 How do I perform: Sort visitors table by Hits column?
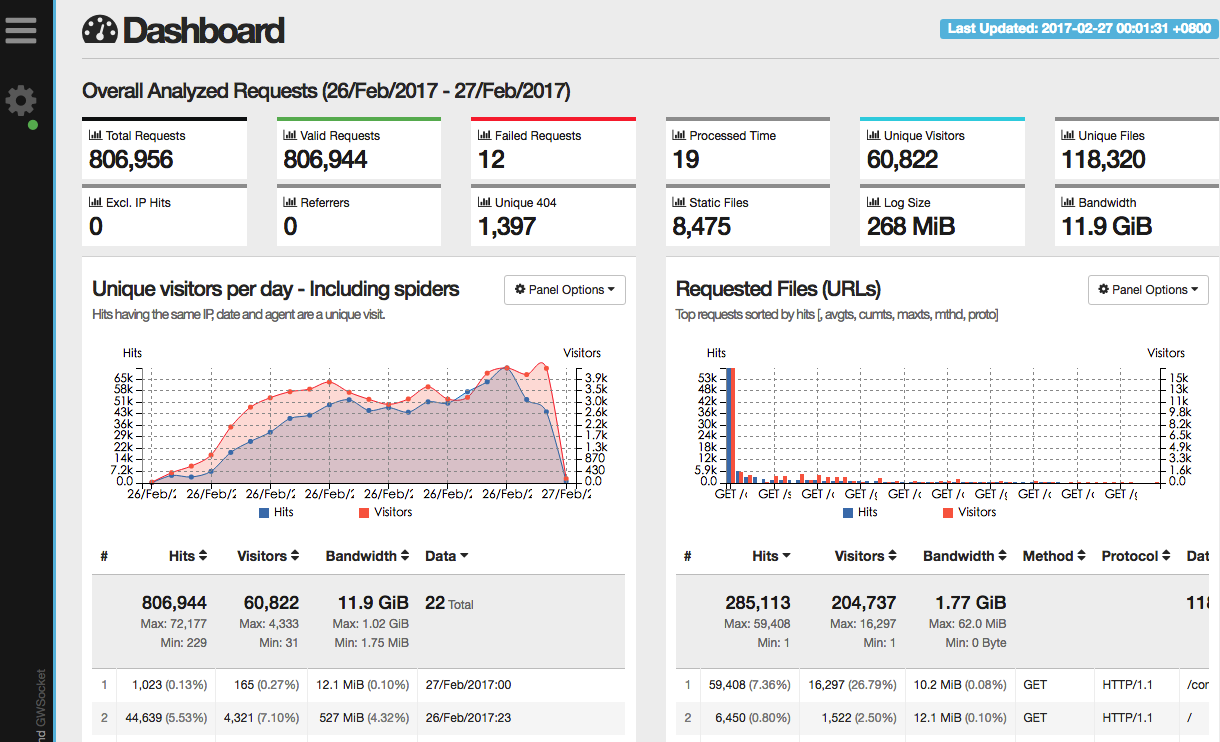pos(188,556)
